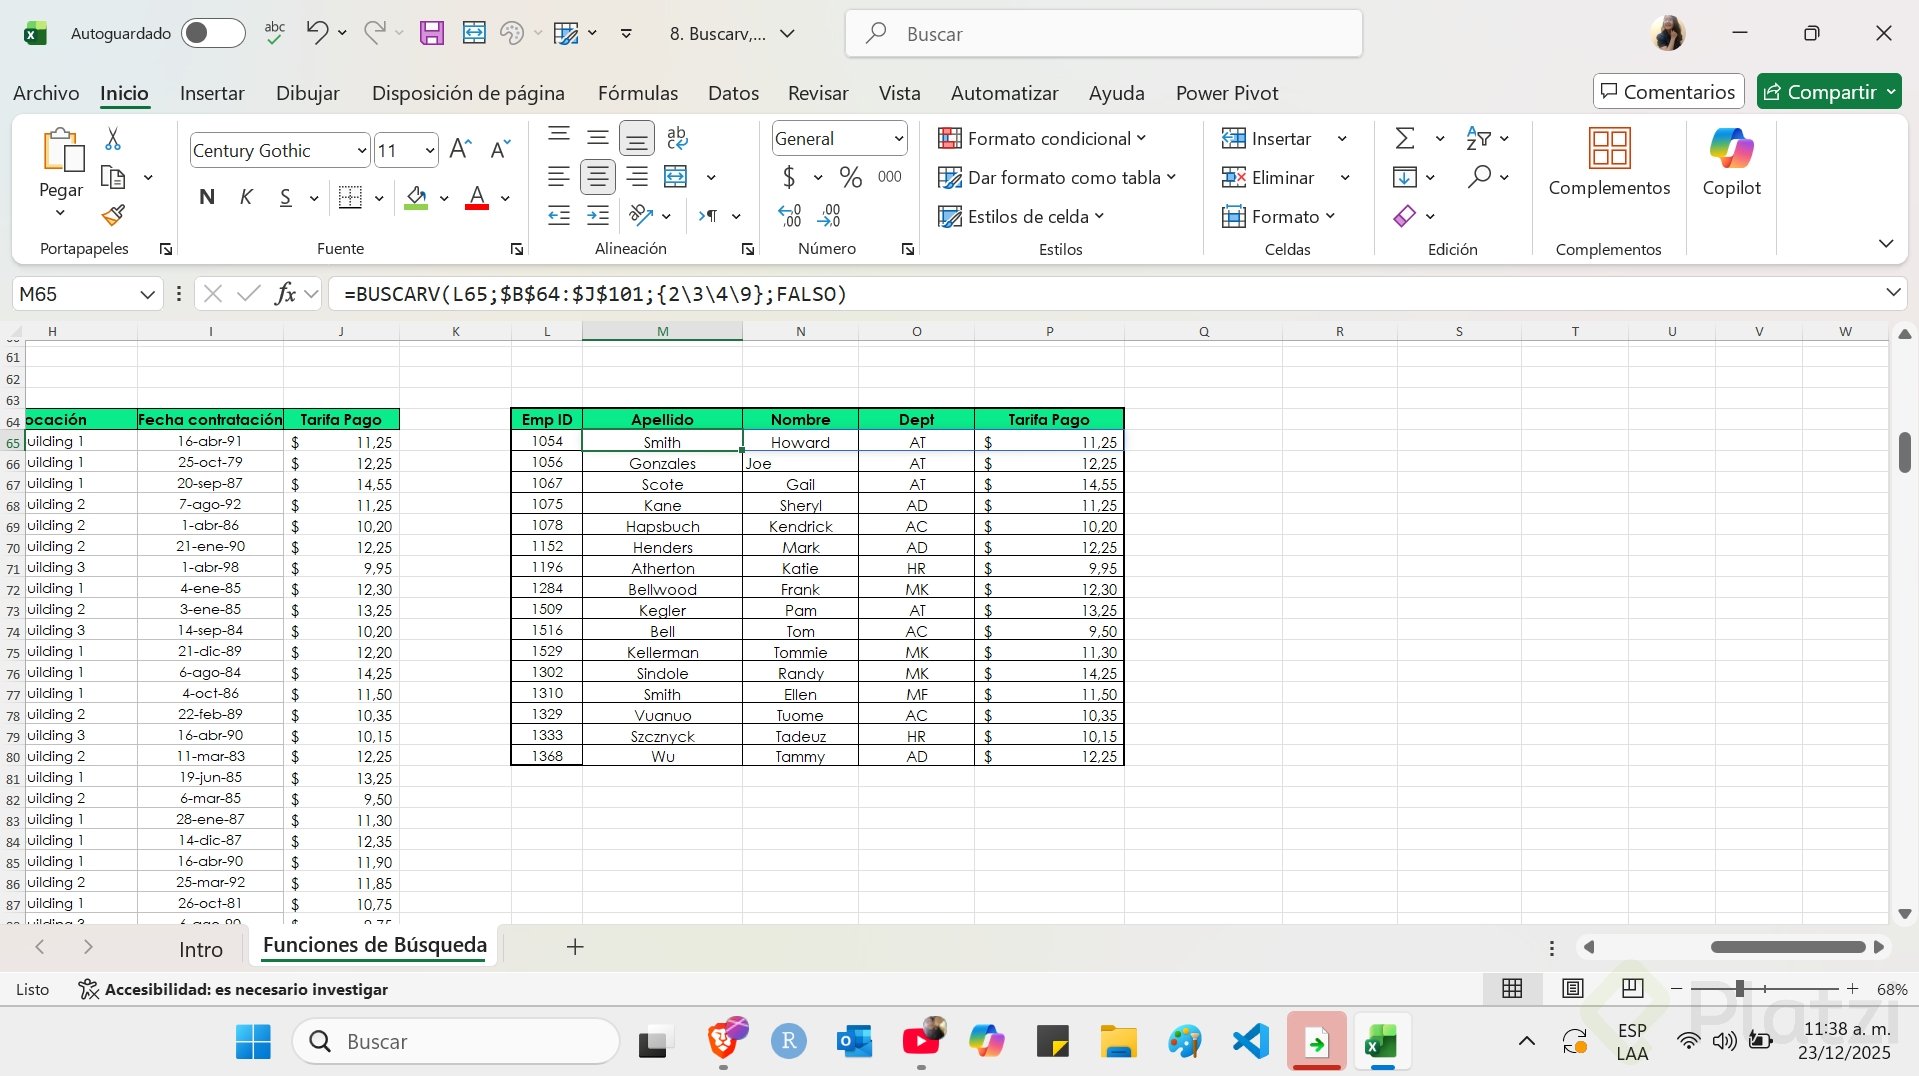The image size is (1919, 1076).
Task: Switch to the Insertar tab
Action: click(212, 93)
